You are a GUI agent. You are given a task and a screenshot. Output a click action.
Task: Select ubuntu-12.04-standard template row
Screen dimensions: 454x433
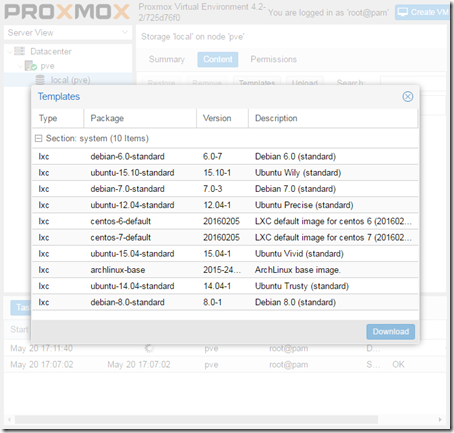point(225,205)
